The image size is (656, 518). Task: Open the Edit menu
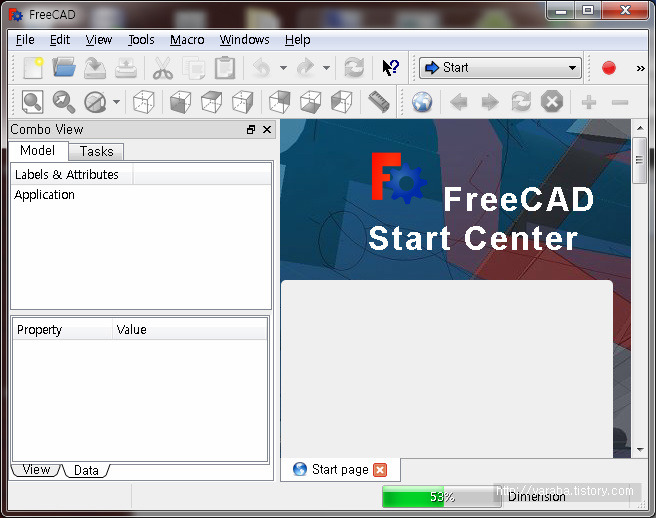pyautogui.click(x=60, y=40)
